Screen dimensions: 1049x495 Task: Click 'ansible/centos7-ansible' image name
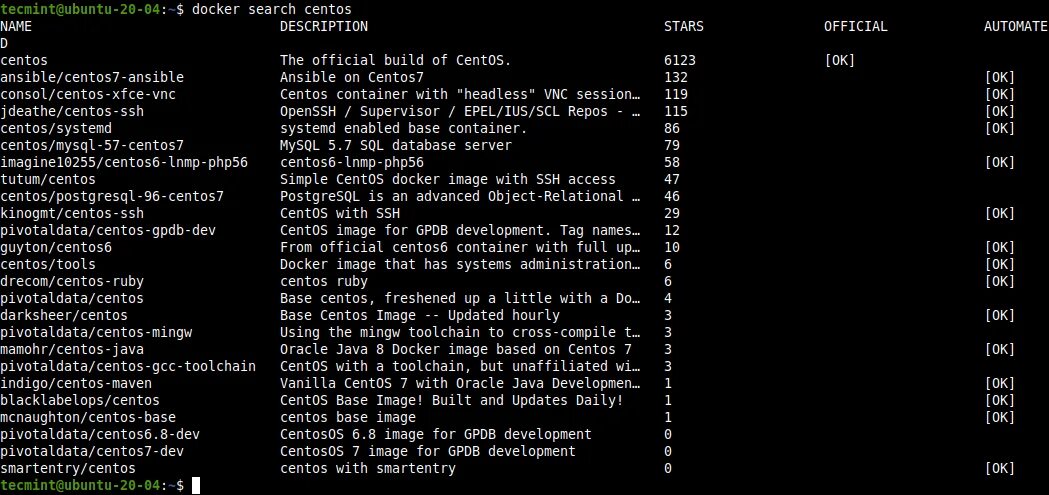[x=92, y=77]
